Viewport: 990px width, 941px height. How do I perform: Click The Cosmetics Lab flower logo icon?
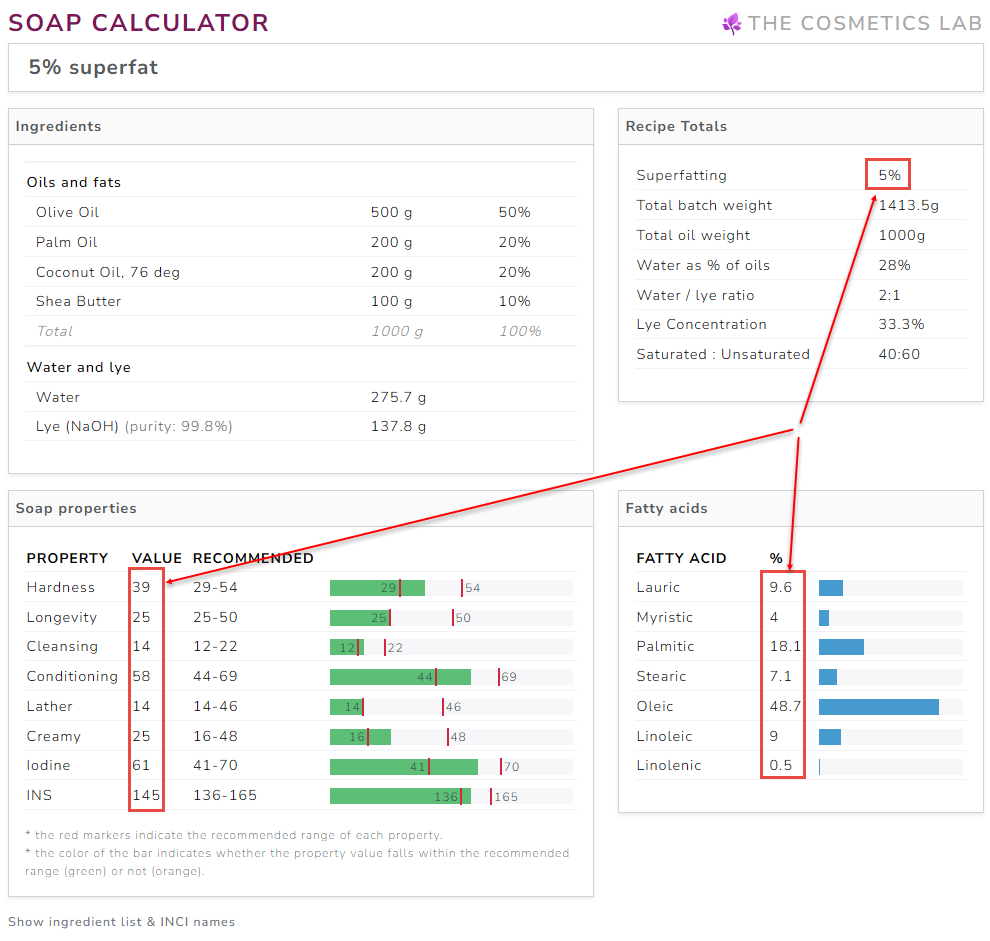tap(732, 23)
